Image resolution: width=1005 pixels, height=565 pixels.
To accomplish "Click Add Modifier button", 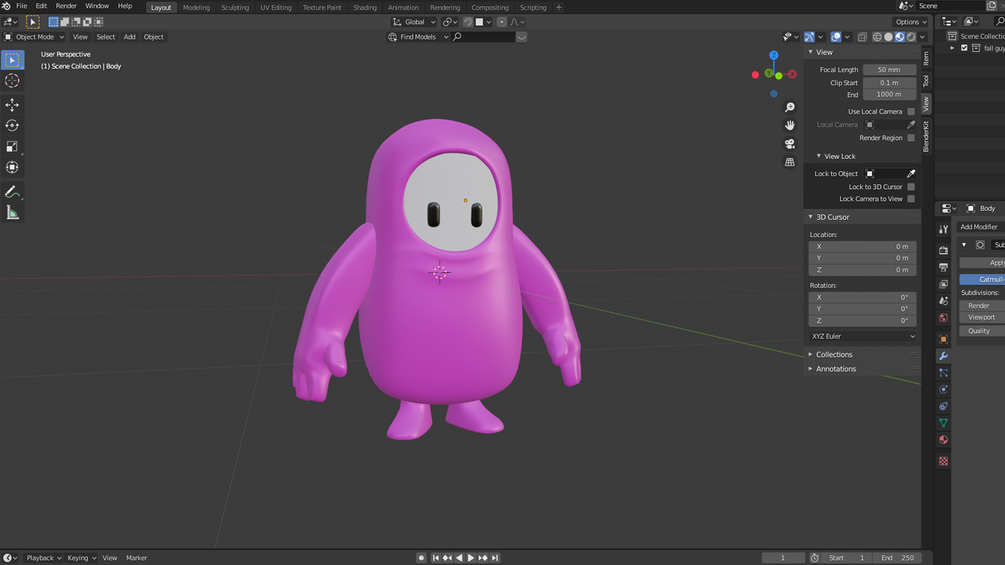I will pos(980,227).
